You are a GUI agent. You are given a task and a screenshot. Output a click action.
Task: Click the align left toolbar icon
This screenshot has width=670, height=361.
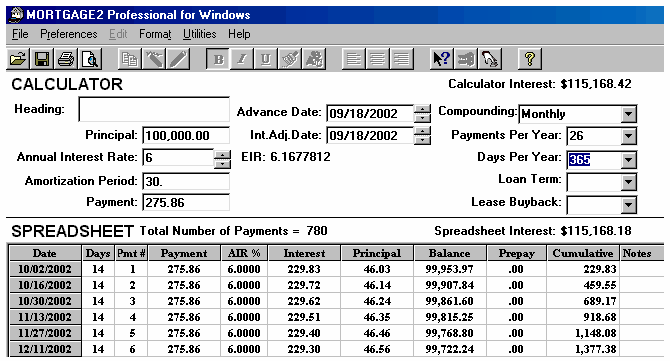(x=353, y=59)
